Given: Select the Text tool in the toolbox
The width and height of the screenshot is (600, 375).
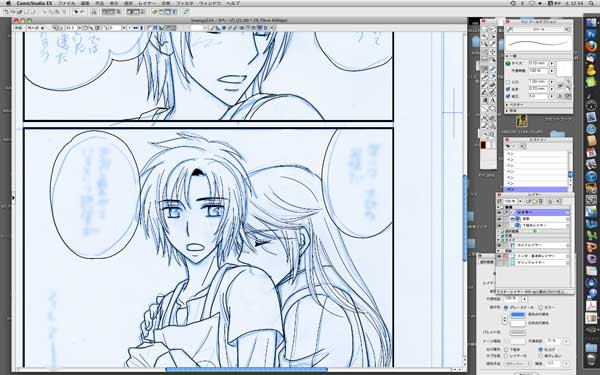Looking at the screenshot, I should click(492, 100).
